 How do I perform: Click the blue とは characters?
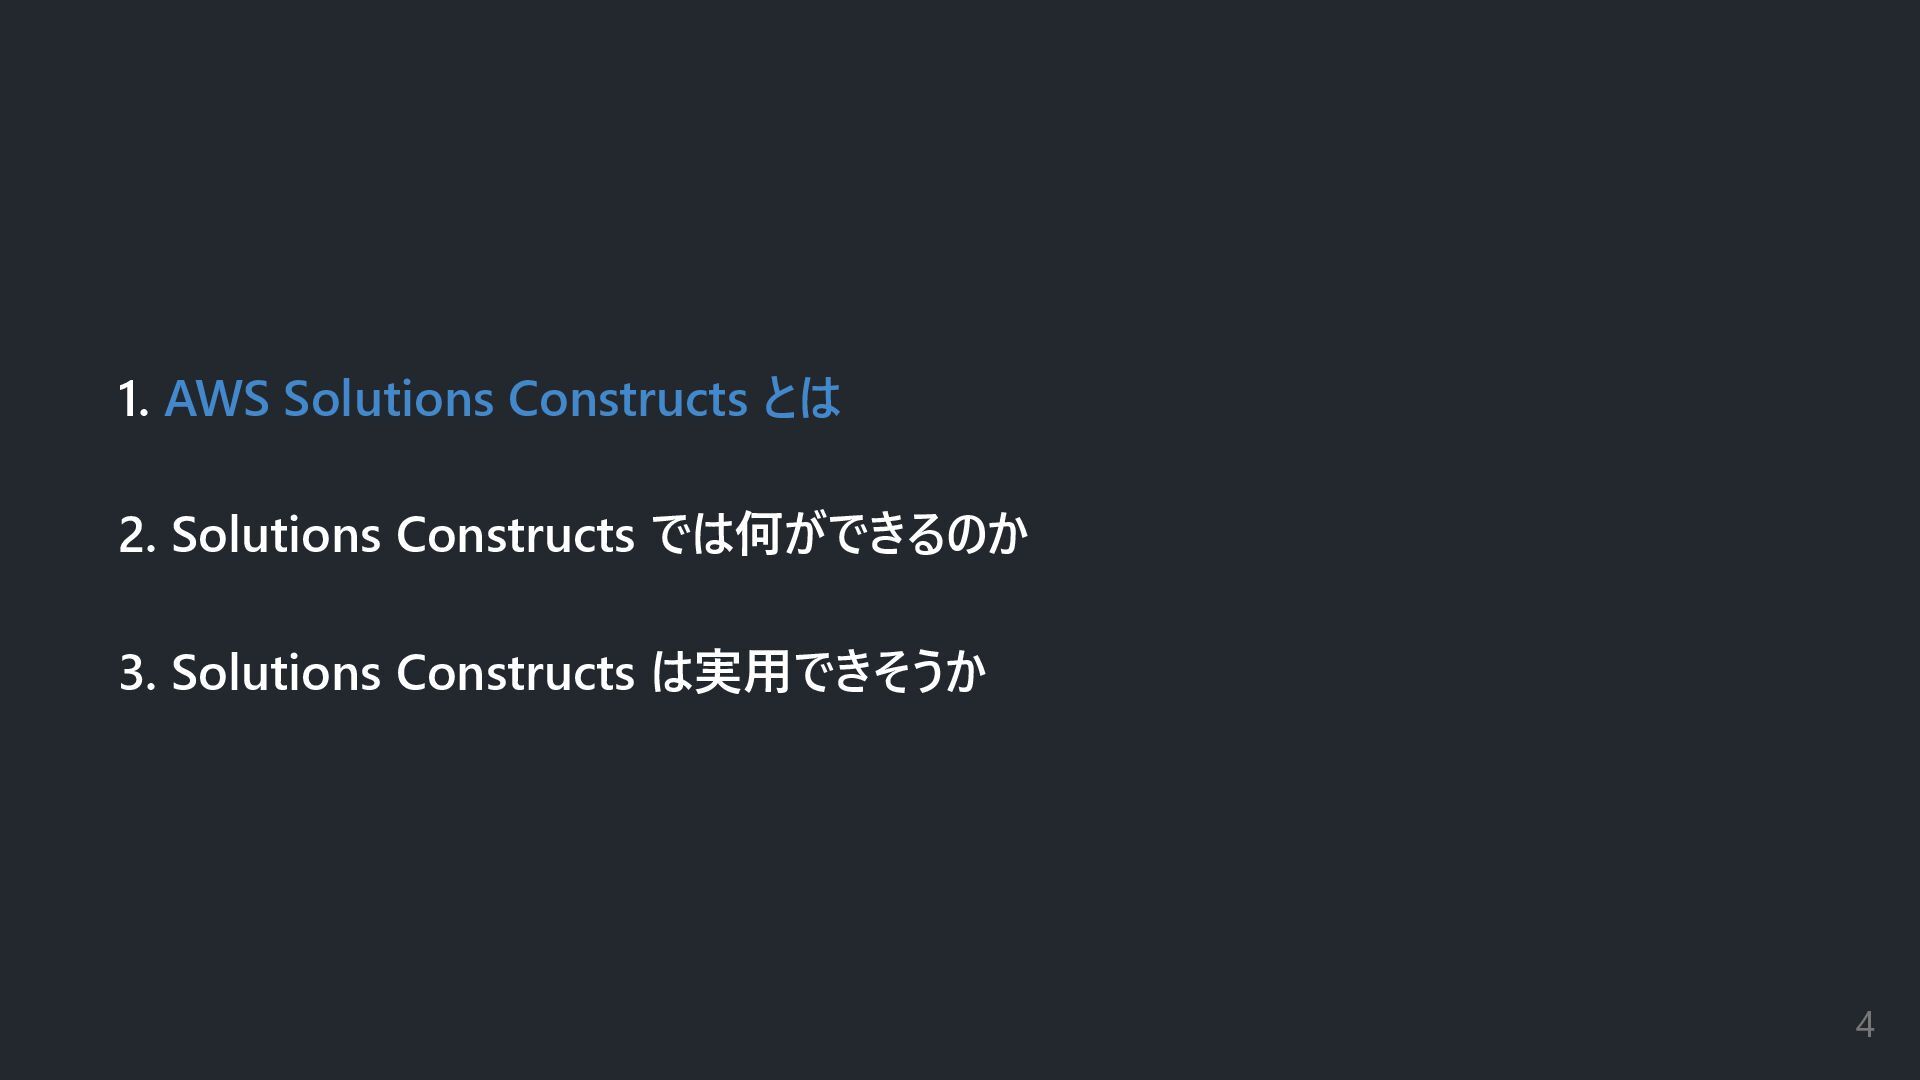[x=801, y=398]
